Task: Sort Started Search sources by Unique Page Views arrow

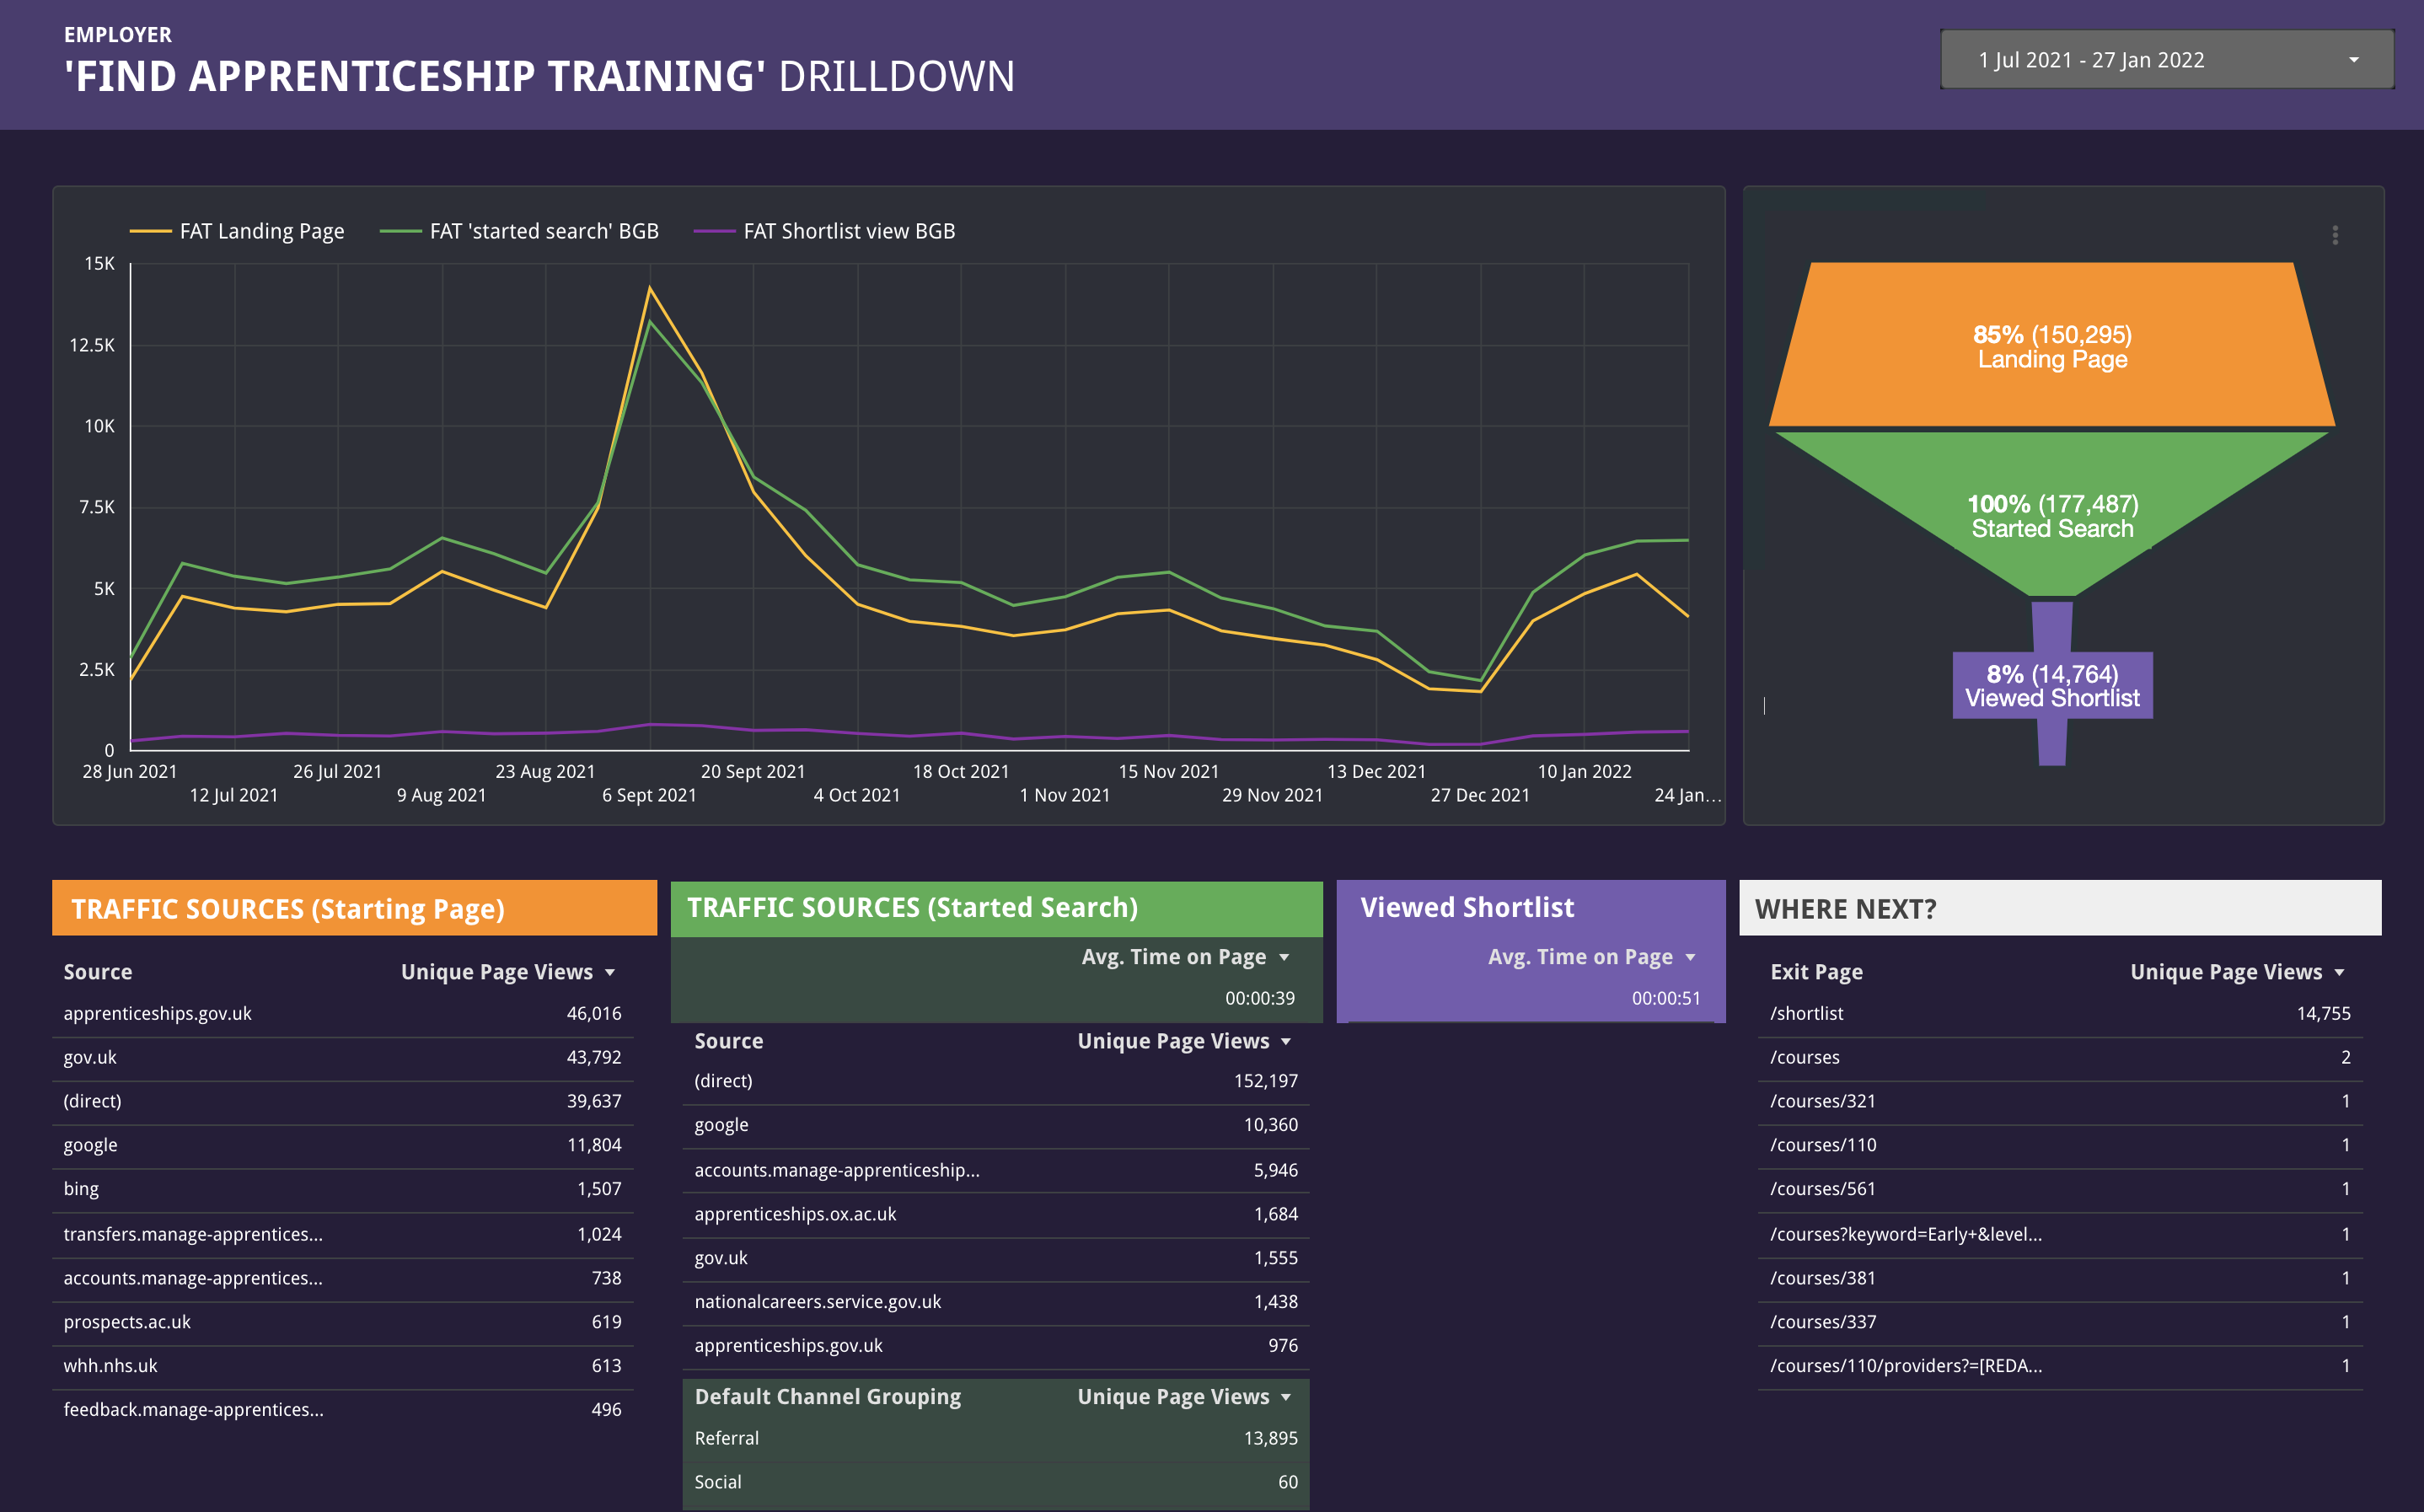Action: (x=1286, y=1041)
